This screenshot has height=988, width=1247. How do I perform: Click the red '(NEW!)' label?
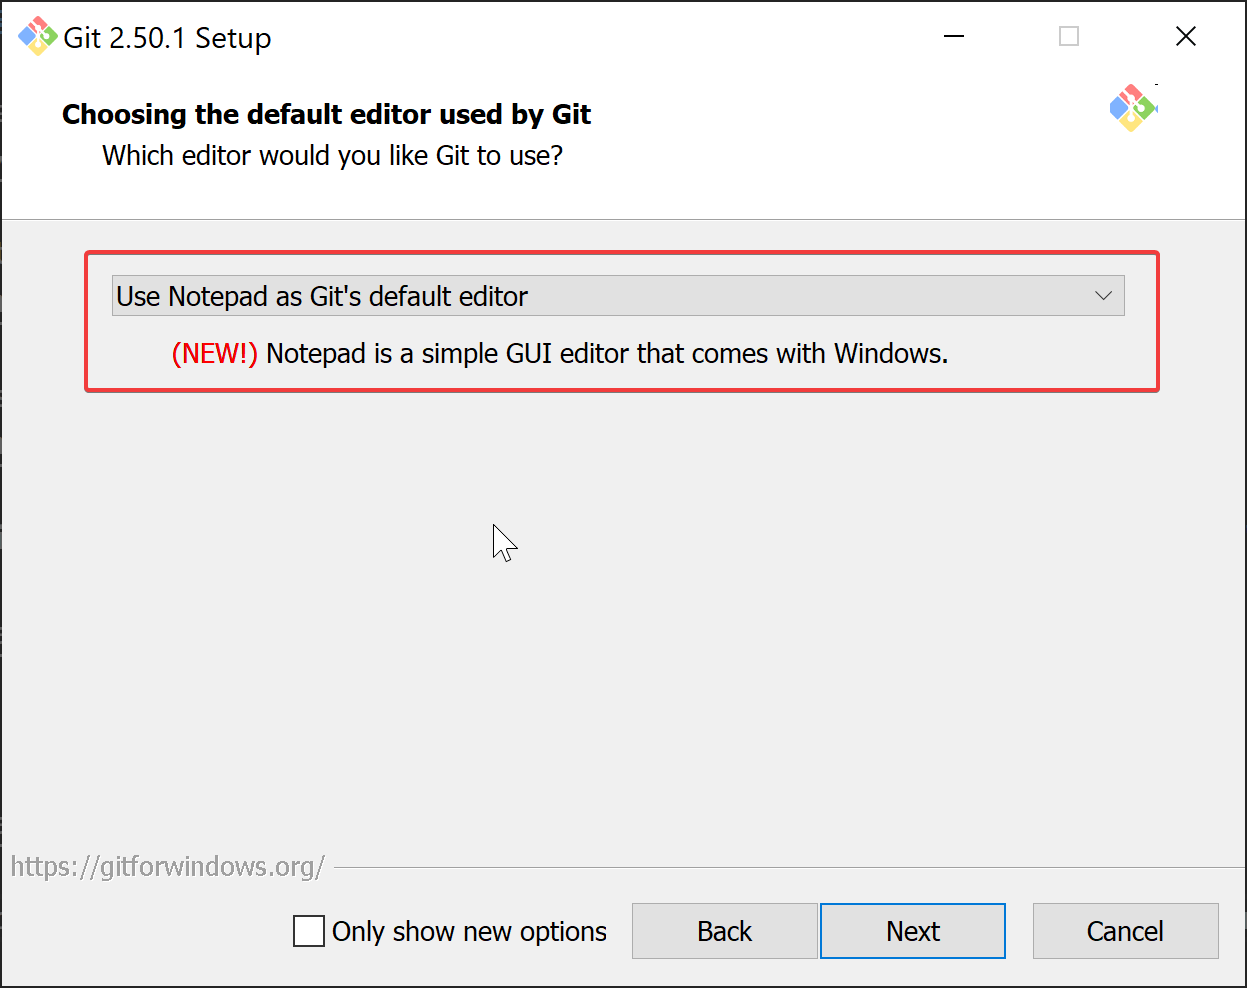point(214,354)
